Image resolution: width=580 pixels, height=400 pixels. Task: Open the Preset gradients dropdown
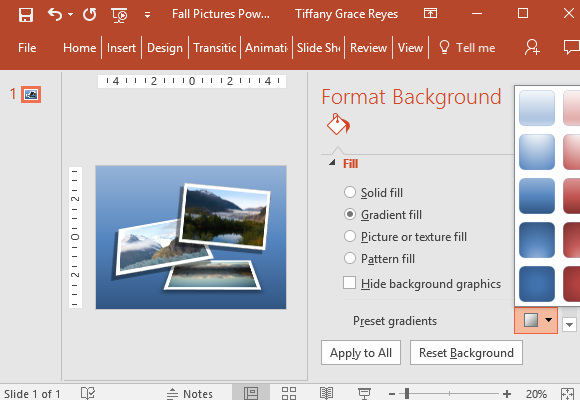click(536, 320)
